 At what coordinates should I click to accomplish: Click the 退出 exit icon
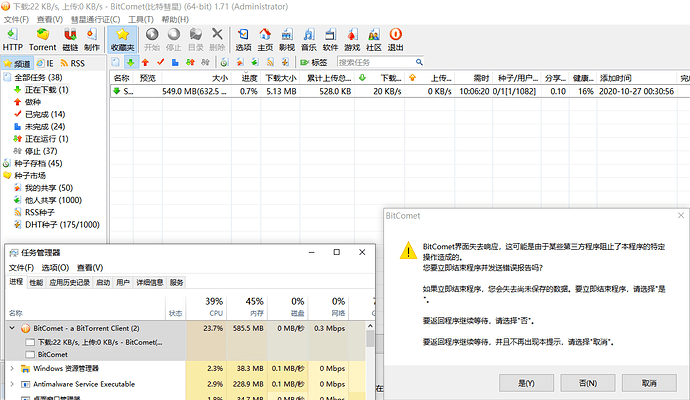tap(395, 40)
